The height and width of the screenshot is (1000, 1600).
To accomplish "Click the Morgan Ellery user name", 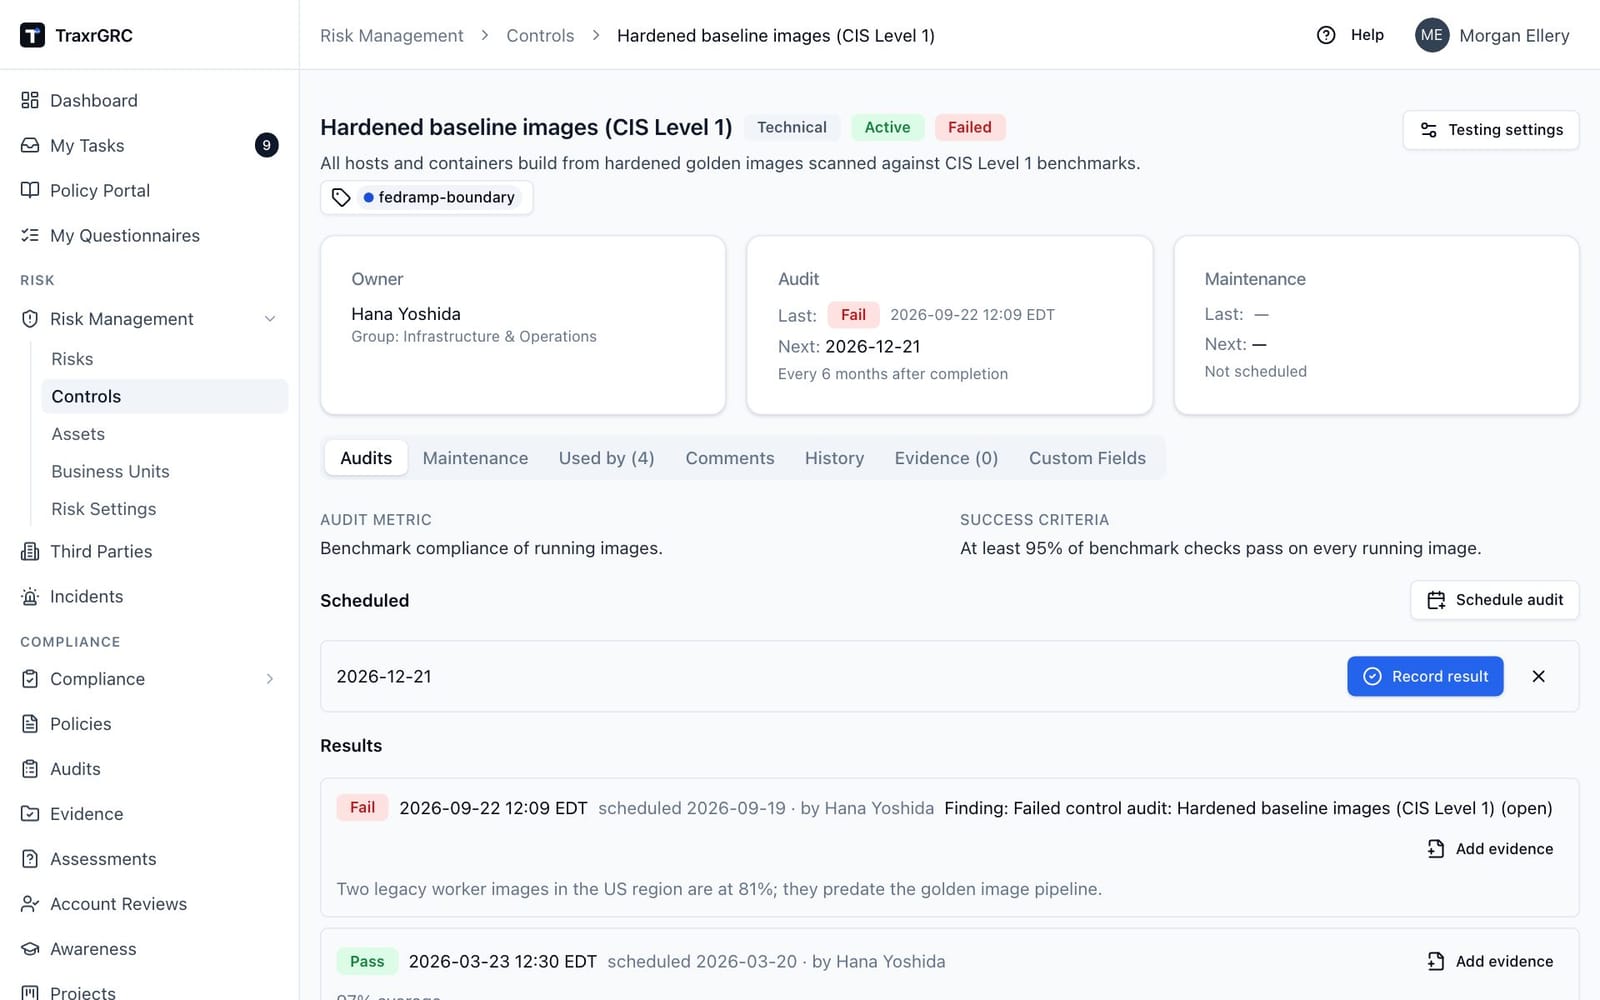I will coord(1514,35).
